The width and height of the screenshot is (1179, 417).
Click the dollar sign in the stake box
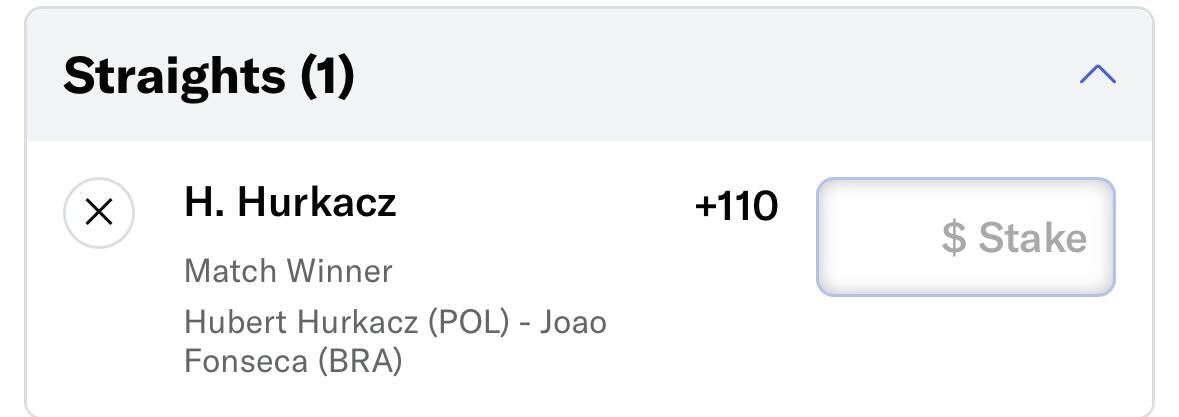(953, 237)
